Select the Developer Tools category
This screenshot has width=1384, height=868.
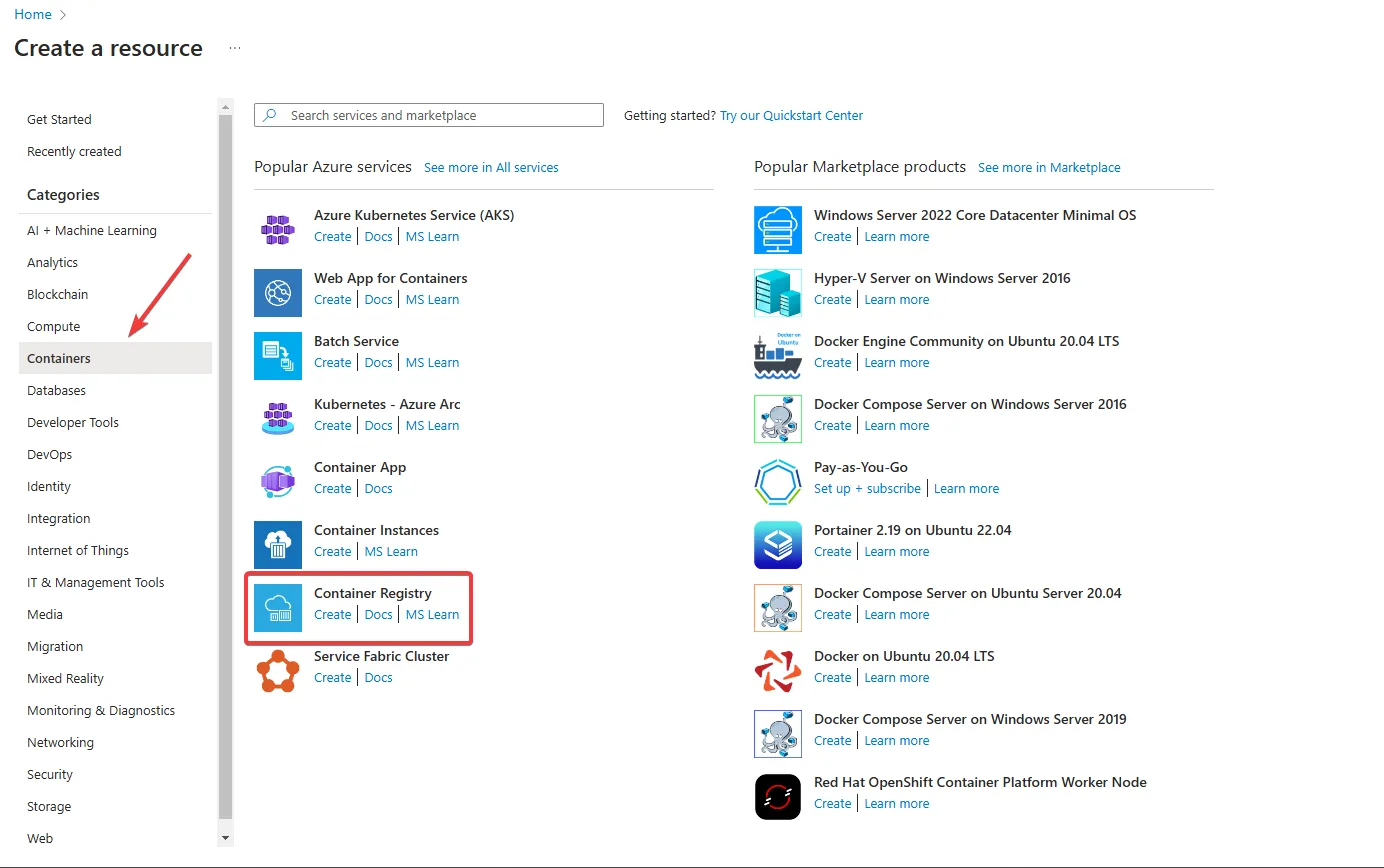pyautogui.click(x=115, y=422)
